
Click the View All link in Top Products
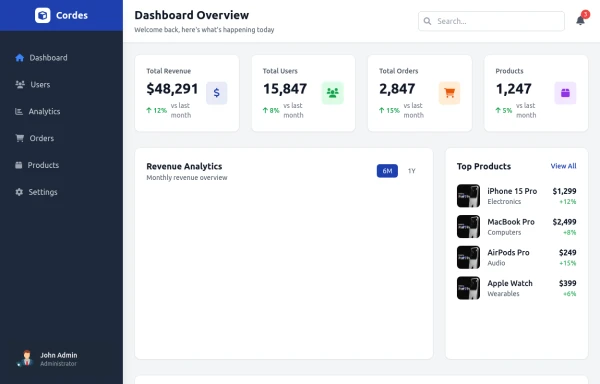click(x=563, y=166)
